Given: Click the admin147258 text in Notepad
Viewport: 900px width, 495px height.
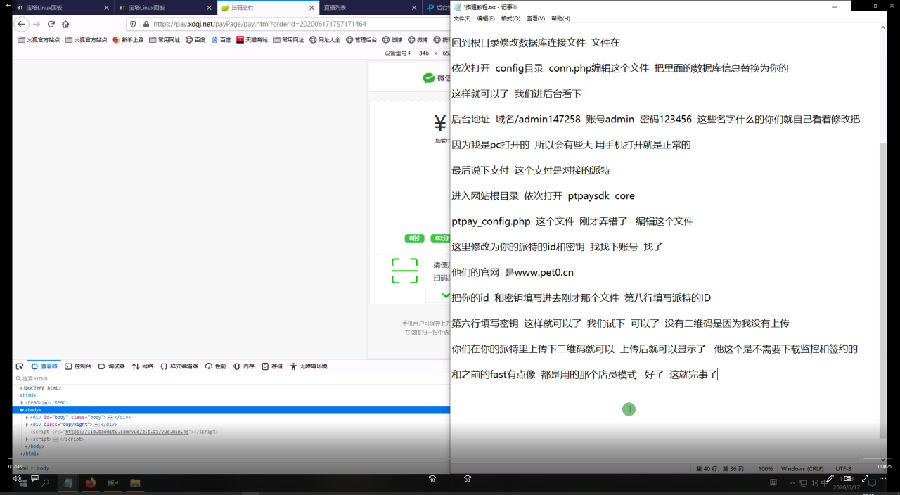Looking at the screenshot, I should (x=549, y=119).
